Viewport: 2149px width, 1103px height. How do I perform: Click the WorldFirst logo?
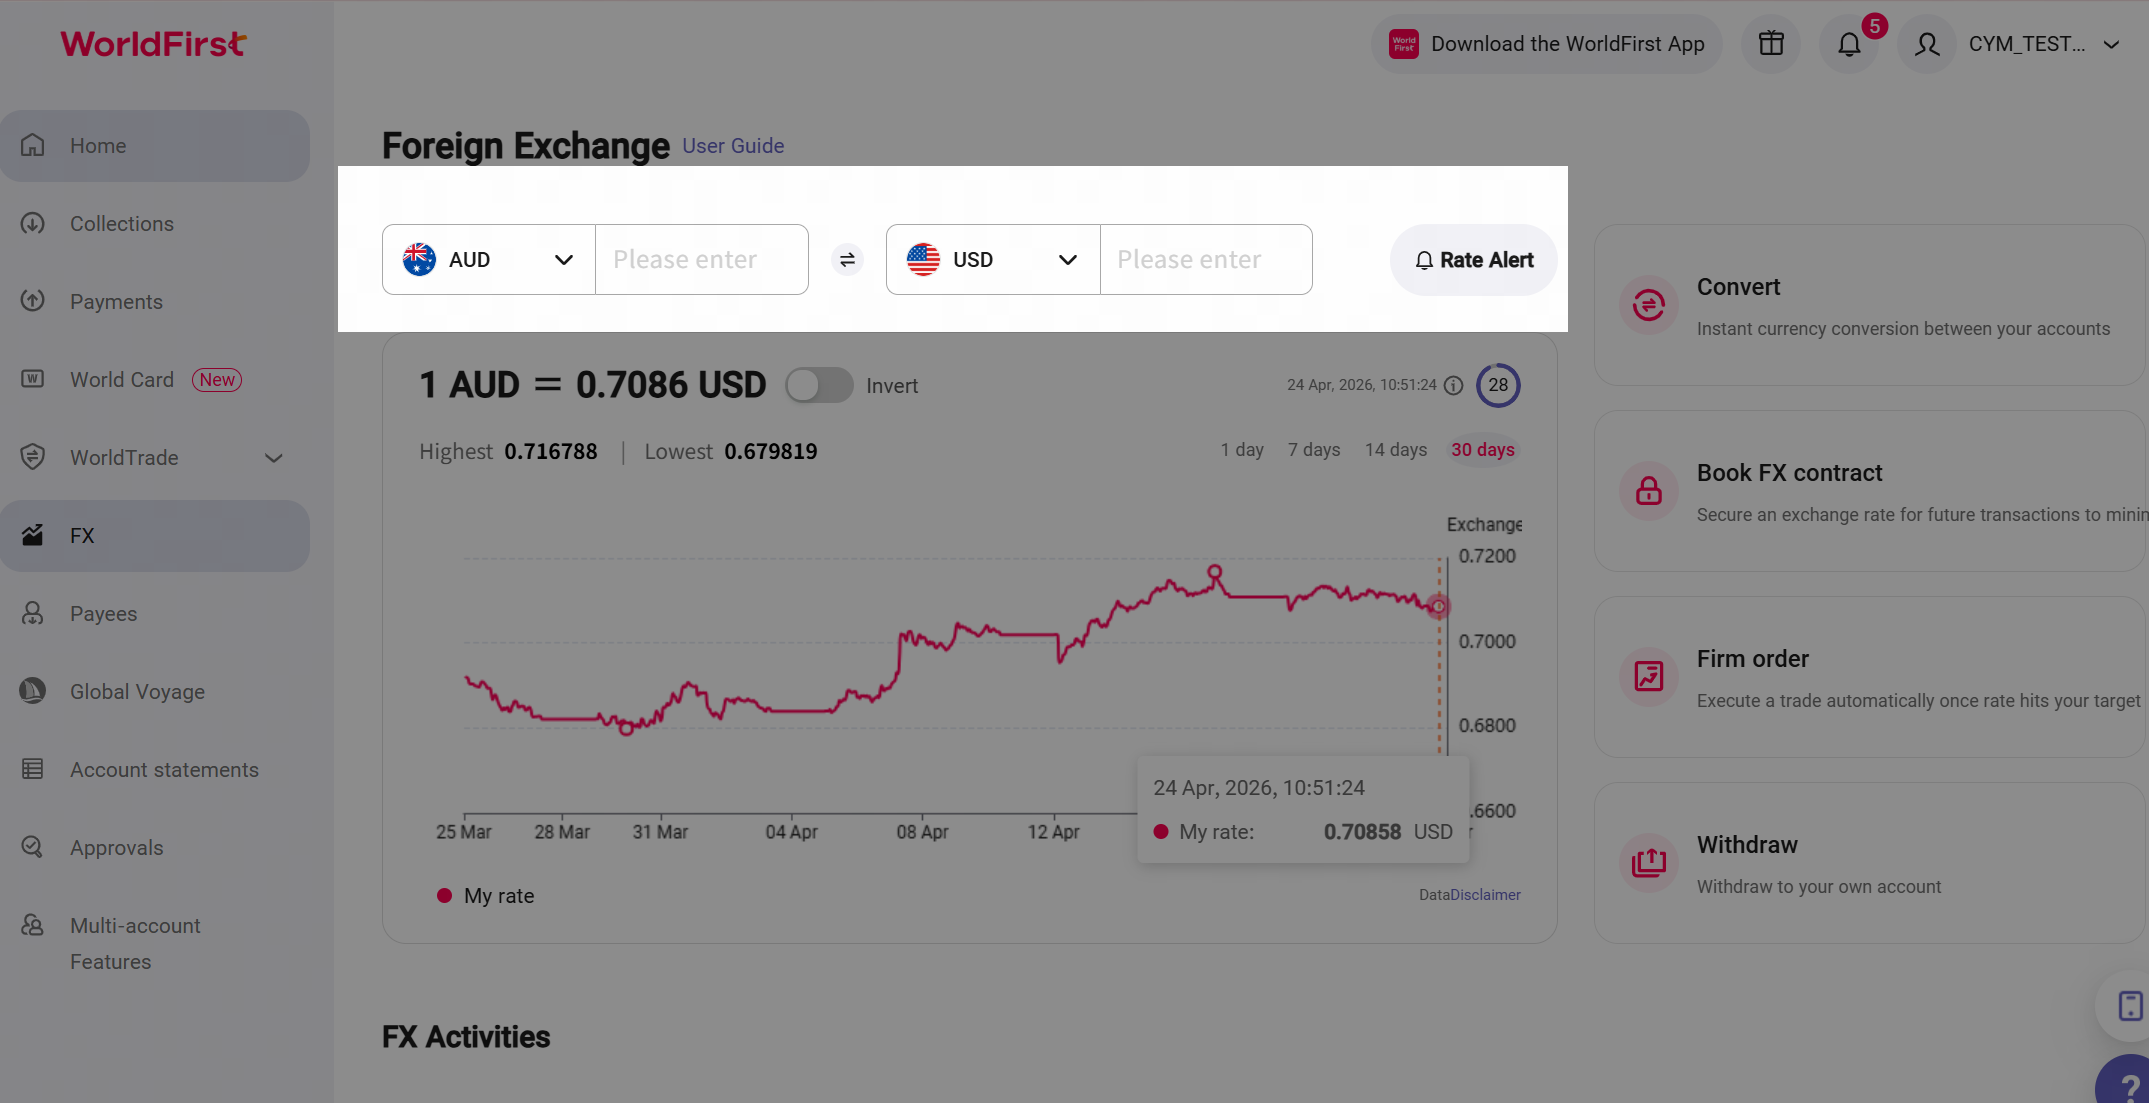(153, 44)
